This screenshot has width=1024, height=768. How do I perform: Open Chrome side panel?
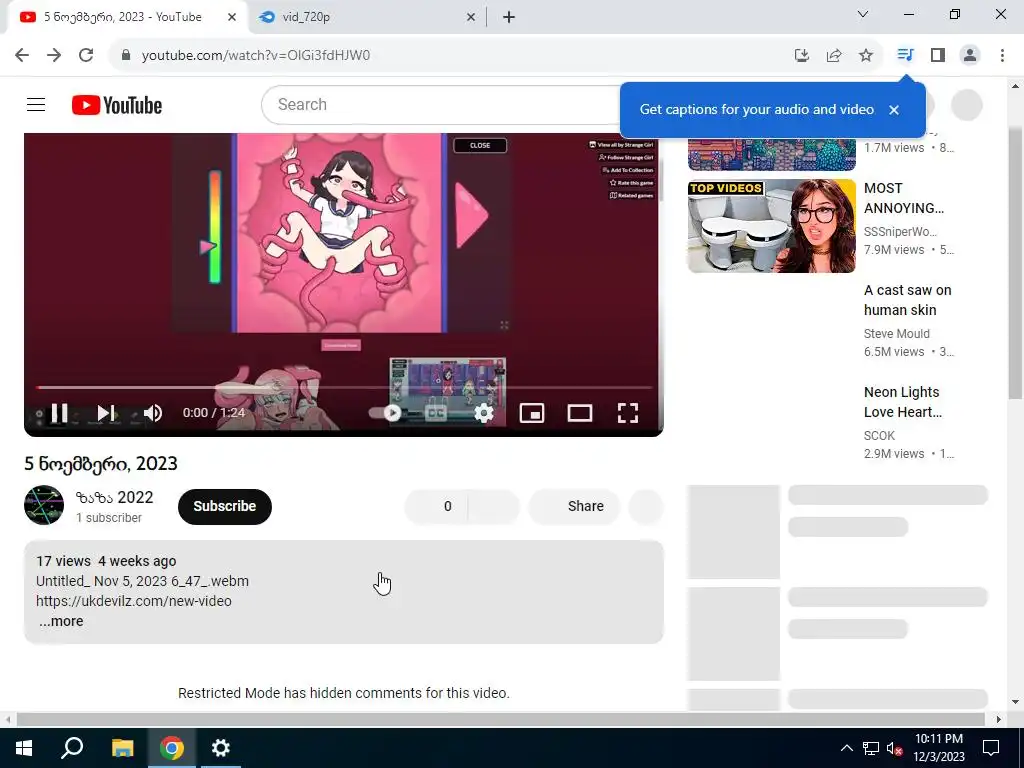pos(938,55)
